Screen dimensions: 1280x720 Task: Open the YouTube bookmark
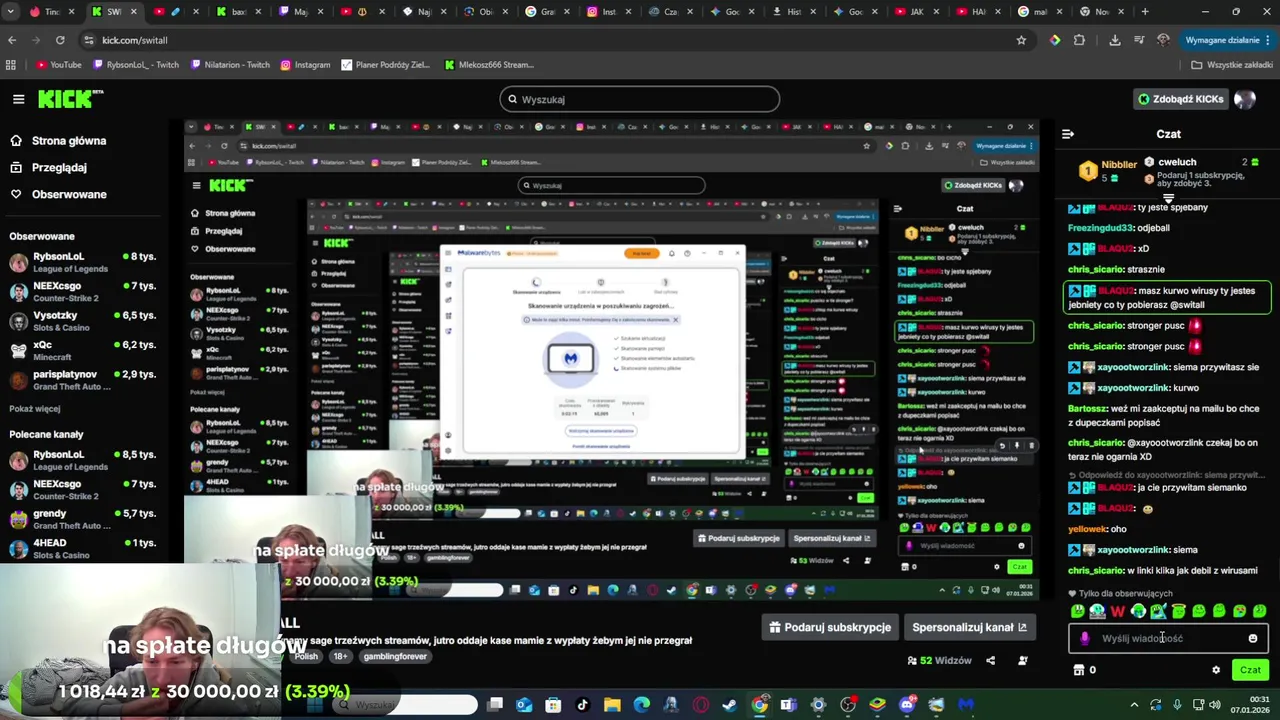tap(59, 65)
